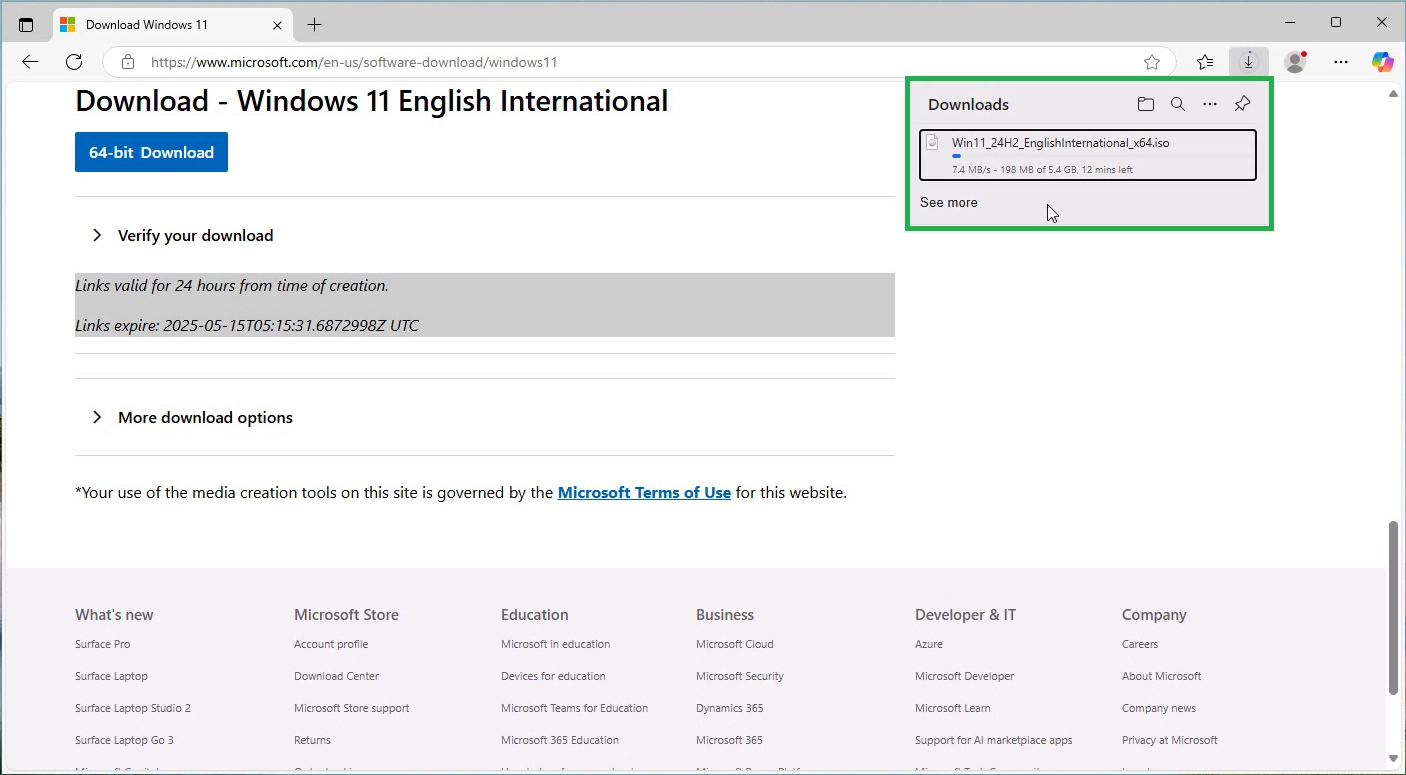The width and height of the screenshot is (1406, 775).
Task: Toggle the Downloads toolbar button
Action: 1248,62
